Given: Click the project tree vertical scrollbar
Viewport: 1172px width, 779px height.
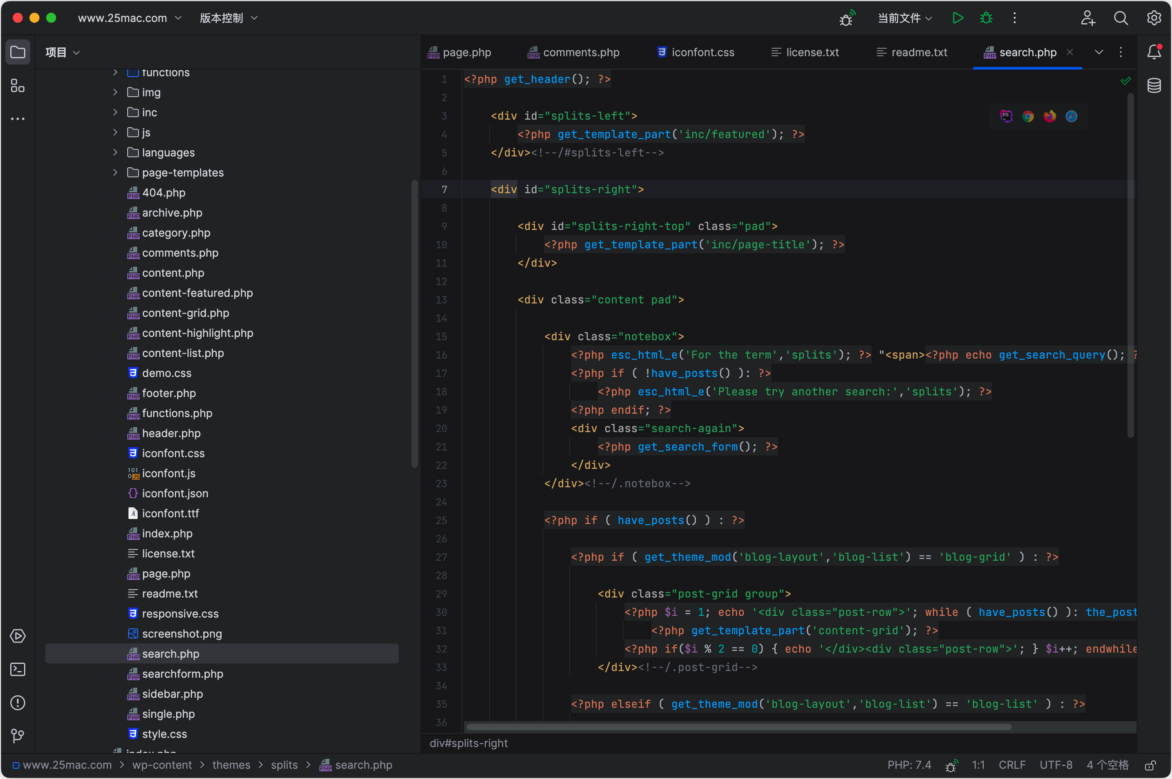Looking at the screenshot, I should tap(415, 324).
